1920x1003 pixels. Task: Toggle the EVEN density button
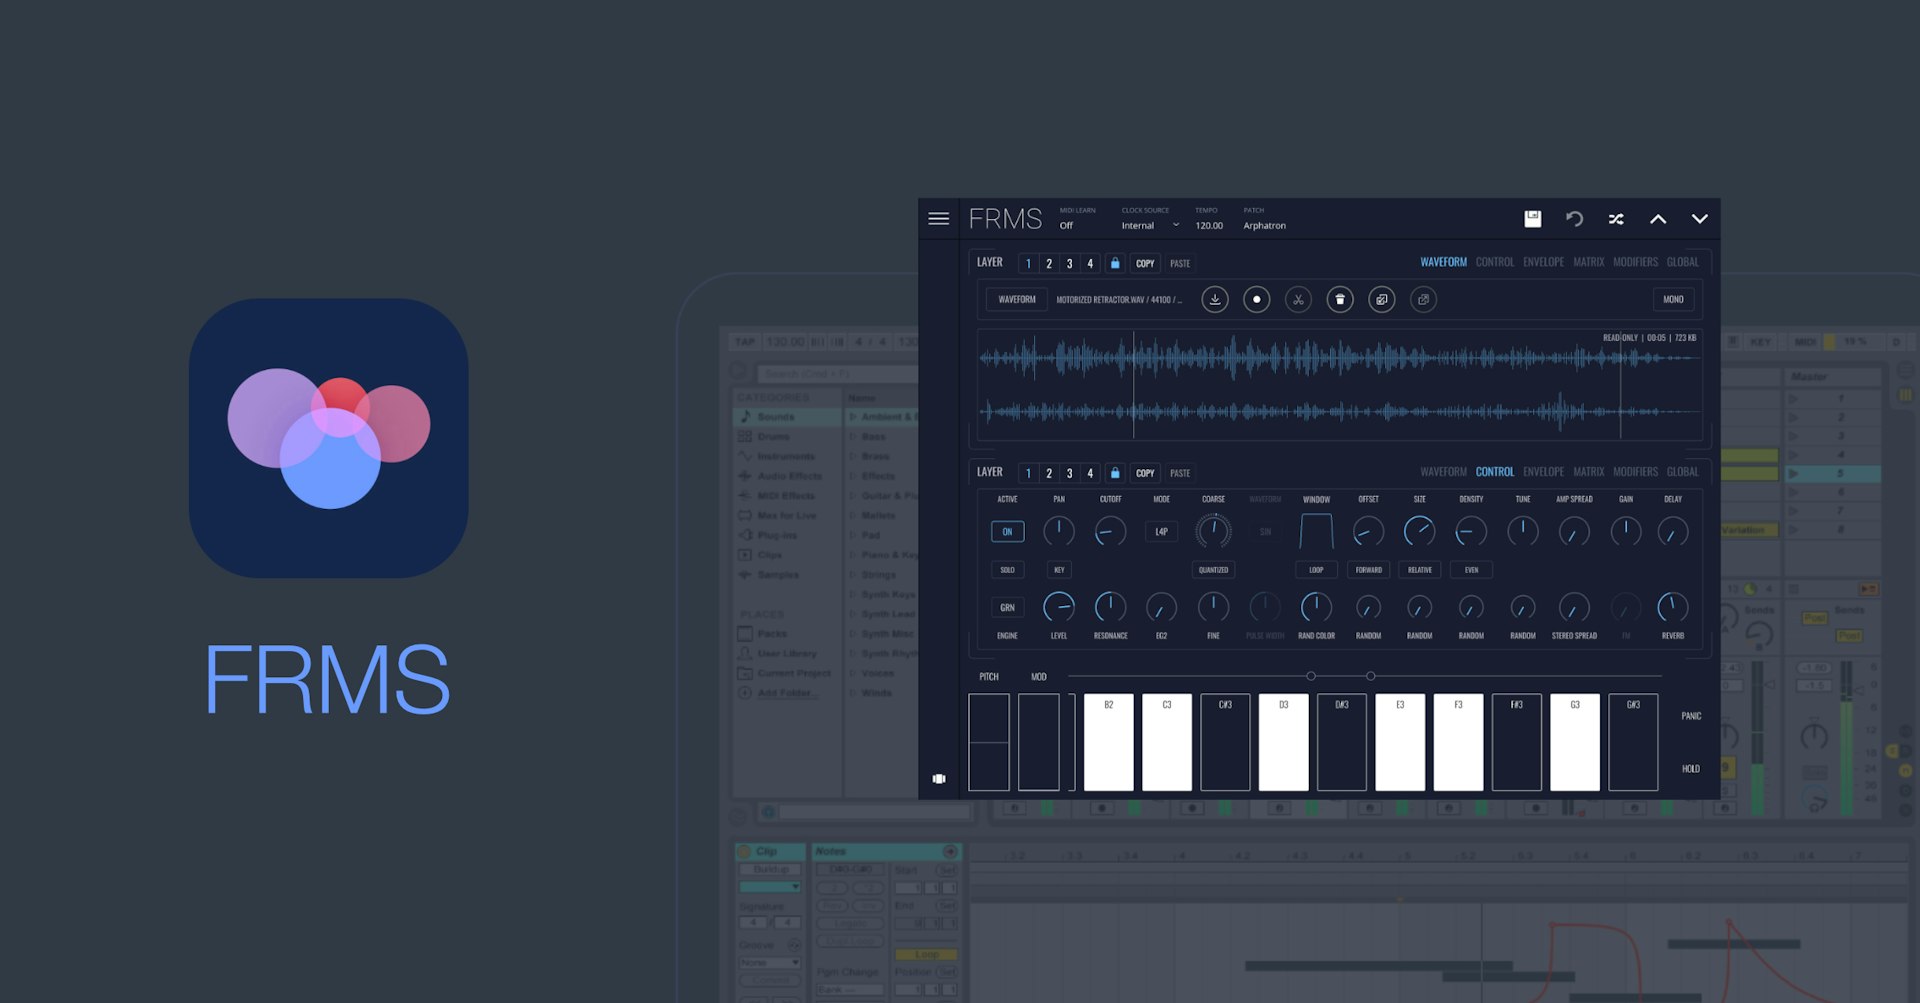(1471, 570)
